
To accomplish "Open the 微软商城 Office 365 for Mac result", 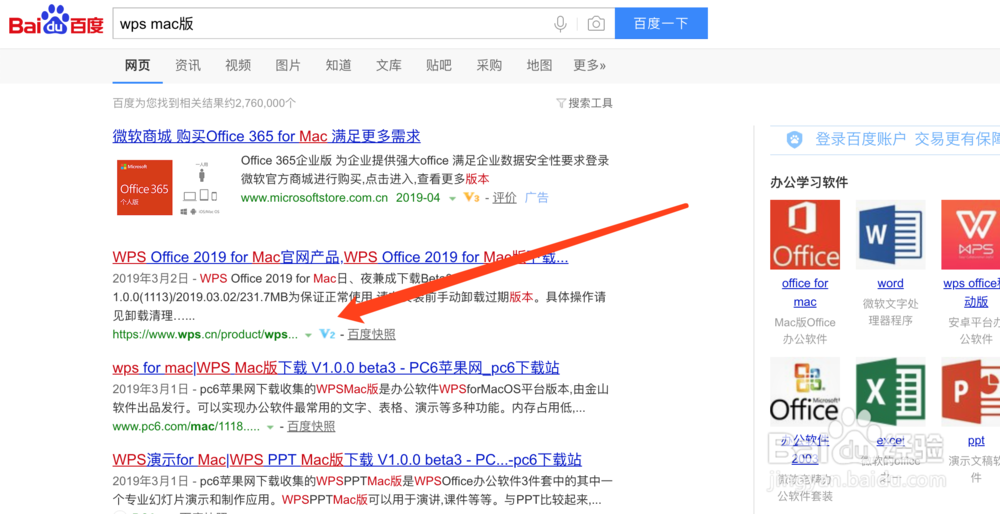I will pos(267,136).
